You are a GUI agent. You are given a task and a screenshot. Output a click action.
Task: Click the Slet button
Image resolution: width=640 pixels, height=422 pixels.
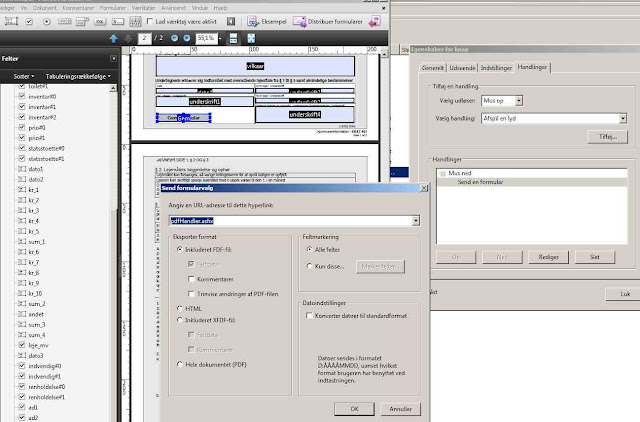coord(595,257)
